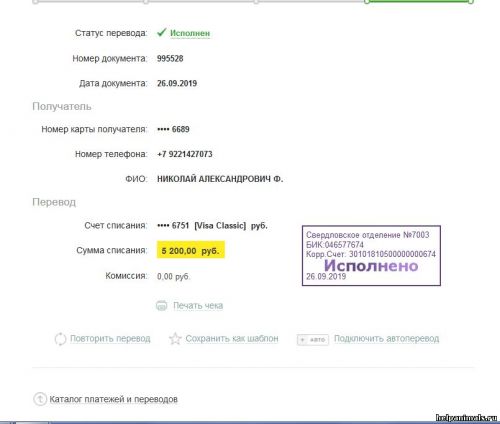Open the Исполнен status link
This screenshot has width=500, height=424.
(190, 33)
